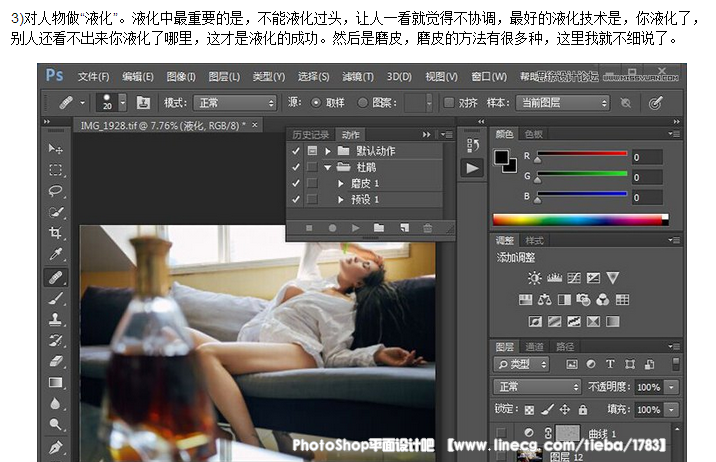716x462 pixels.
Task: Open the opacity slider dropdown arrow
Action: tap(671, 387)
